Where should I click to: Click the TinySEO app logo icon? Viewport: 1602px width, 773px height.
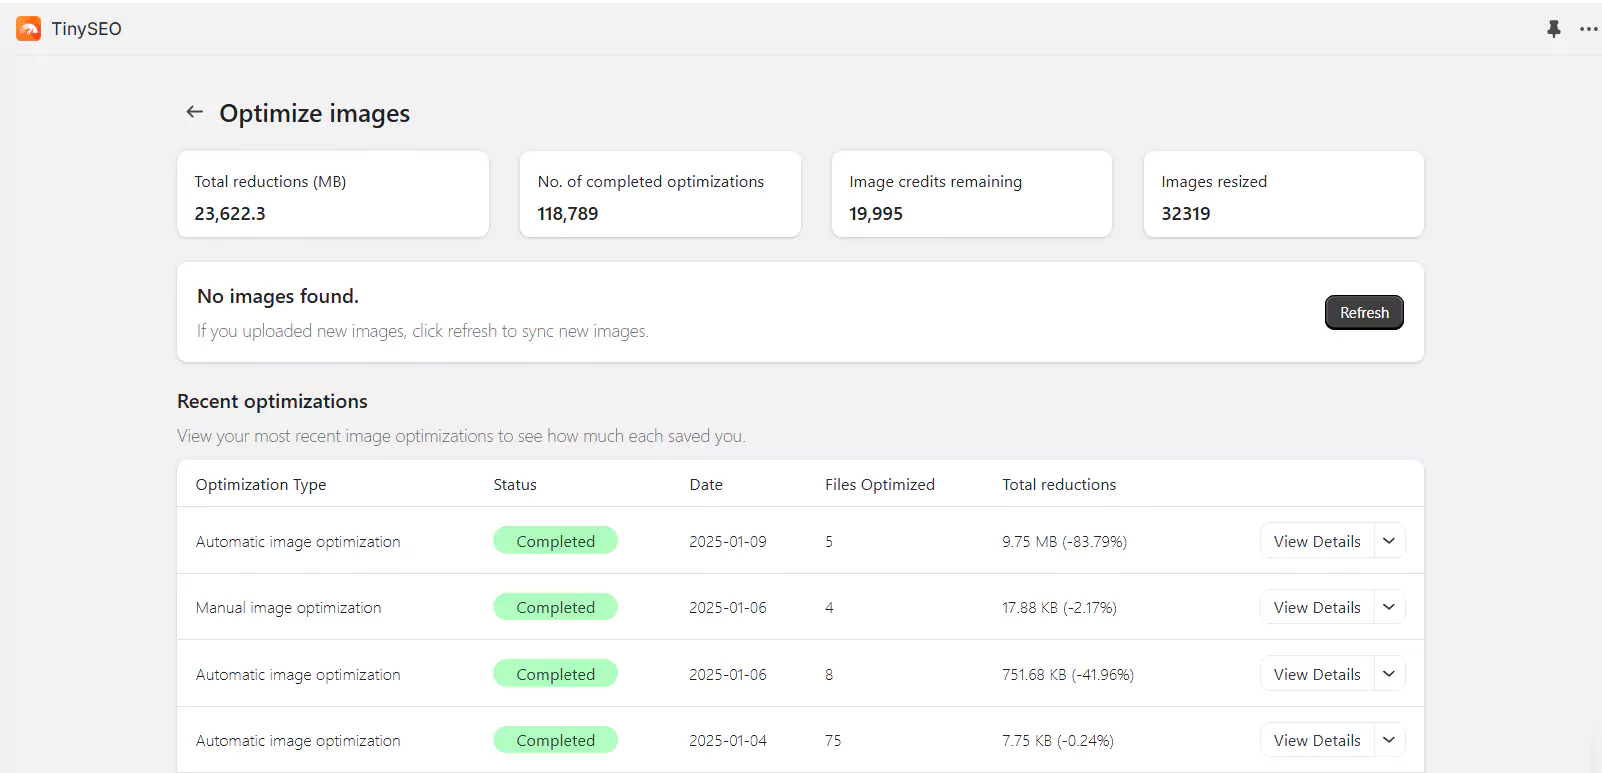click(x=29, y=29)
